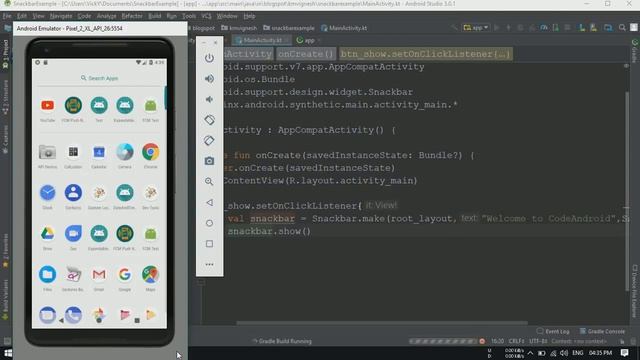The height and width of the screenshot is (360, 640).
Task: Activate the emulator zoom tool
Action: (209, 182)
